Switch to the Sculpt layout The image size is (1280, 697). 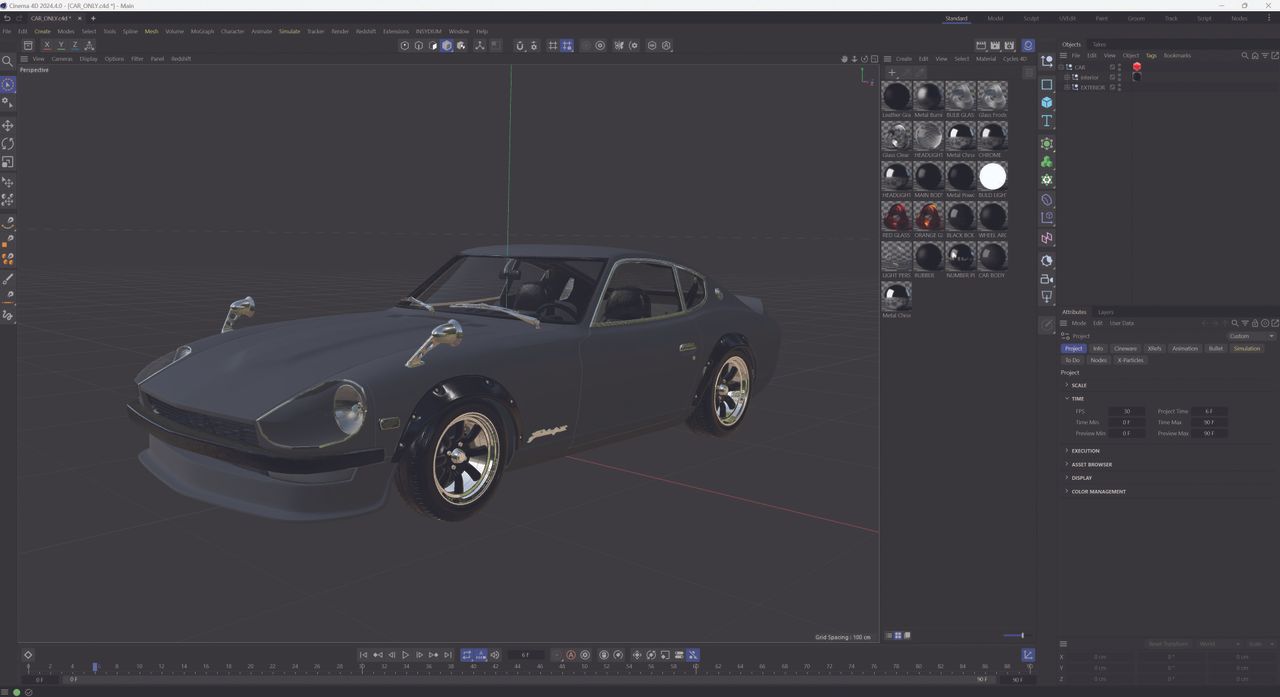click(1031, 18)
